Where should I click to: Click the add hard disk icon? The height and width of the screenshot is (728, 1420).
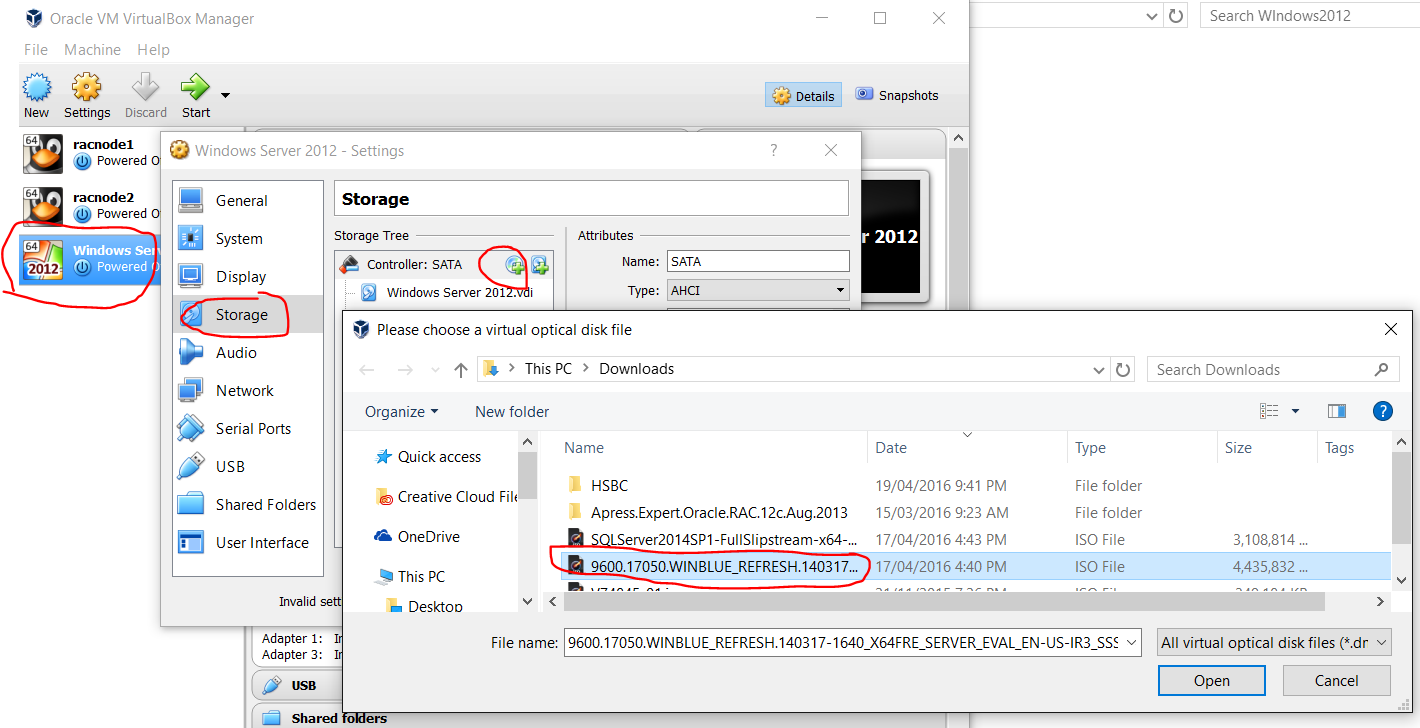point(540,265)
